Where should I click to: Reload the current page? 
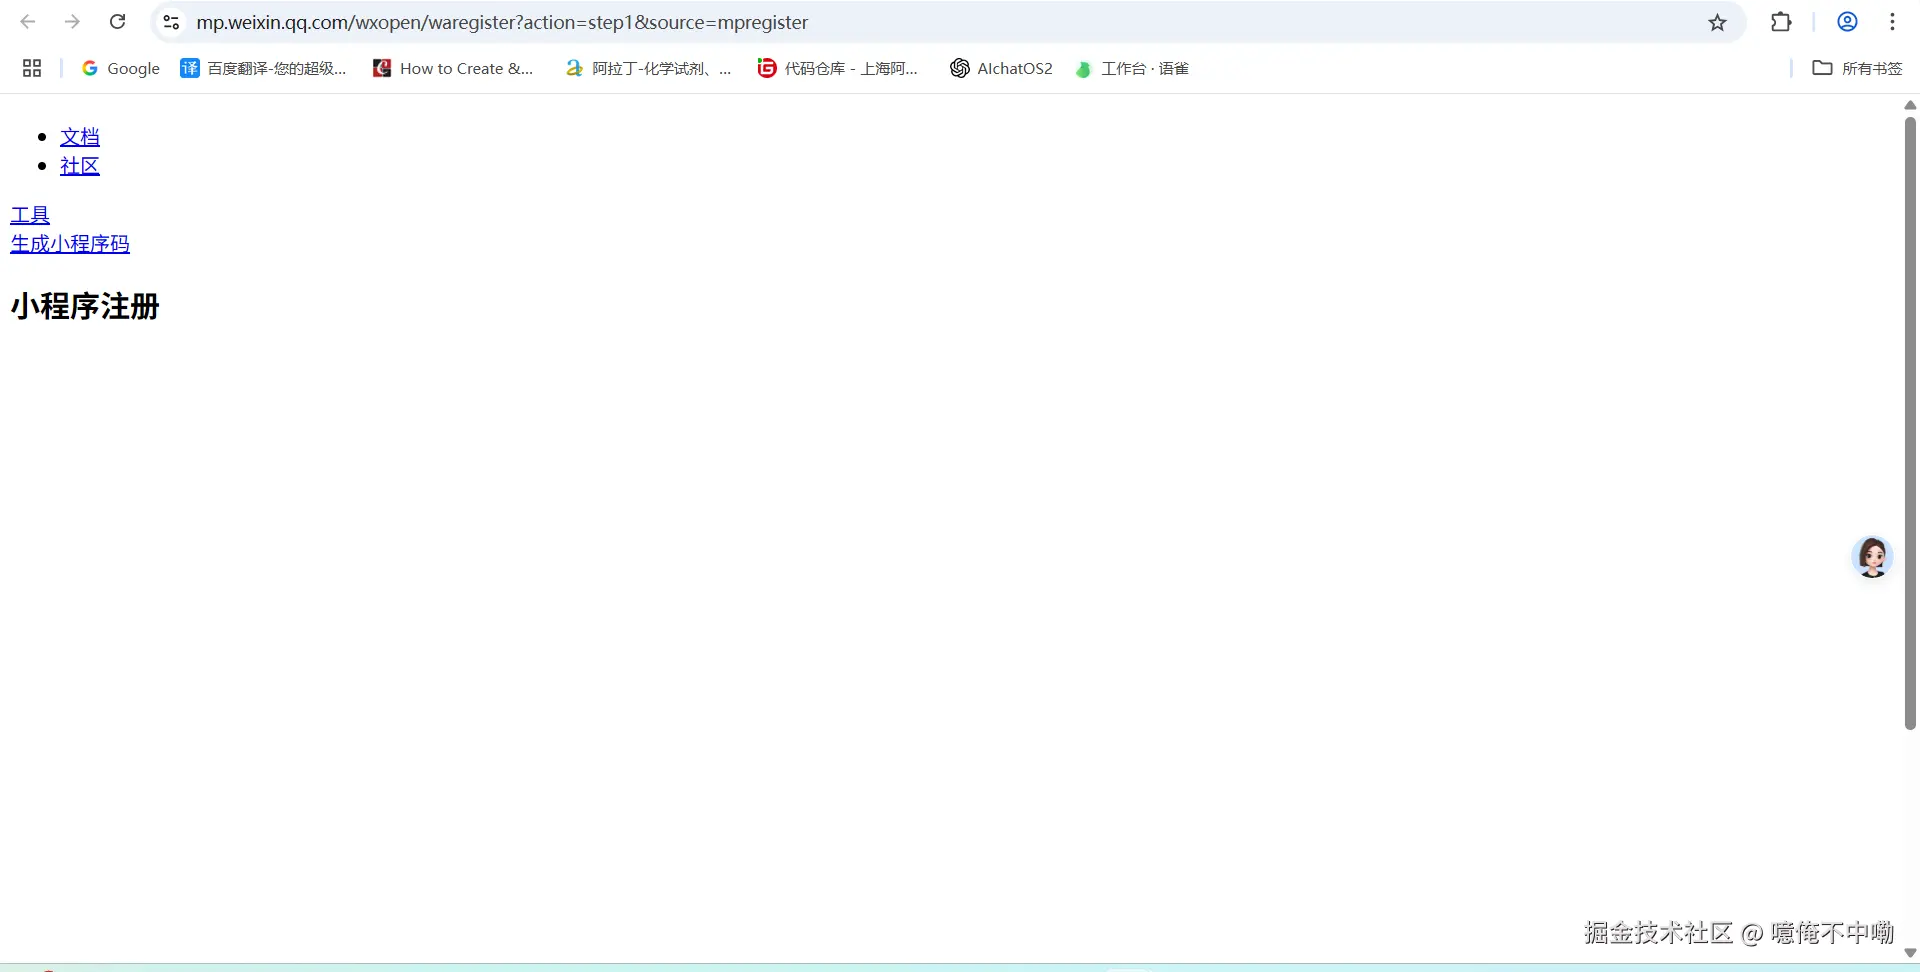pyautogui.click(x=117, y=22)
